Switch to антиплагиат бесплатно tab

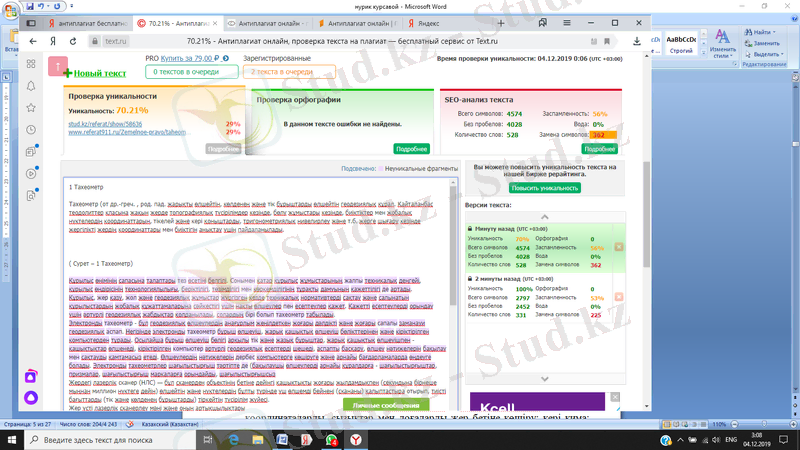click(88, 23)
